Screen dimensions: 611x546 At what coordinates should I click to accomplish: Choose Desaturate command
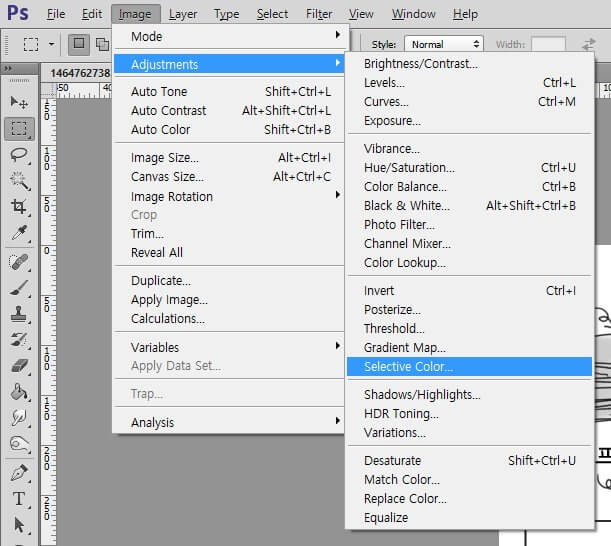click(469, 460)
